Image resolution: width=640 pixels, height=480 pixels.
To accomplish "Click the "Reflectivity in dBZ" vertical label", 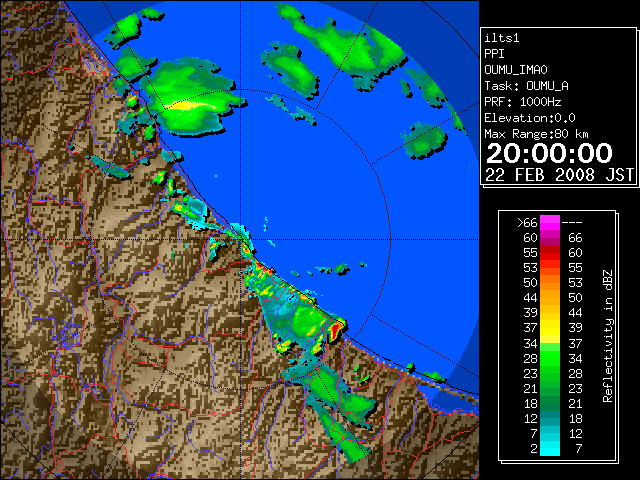I will [608, 336].
